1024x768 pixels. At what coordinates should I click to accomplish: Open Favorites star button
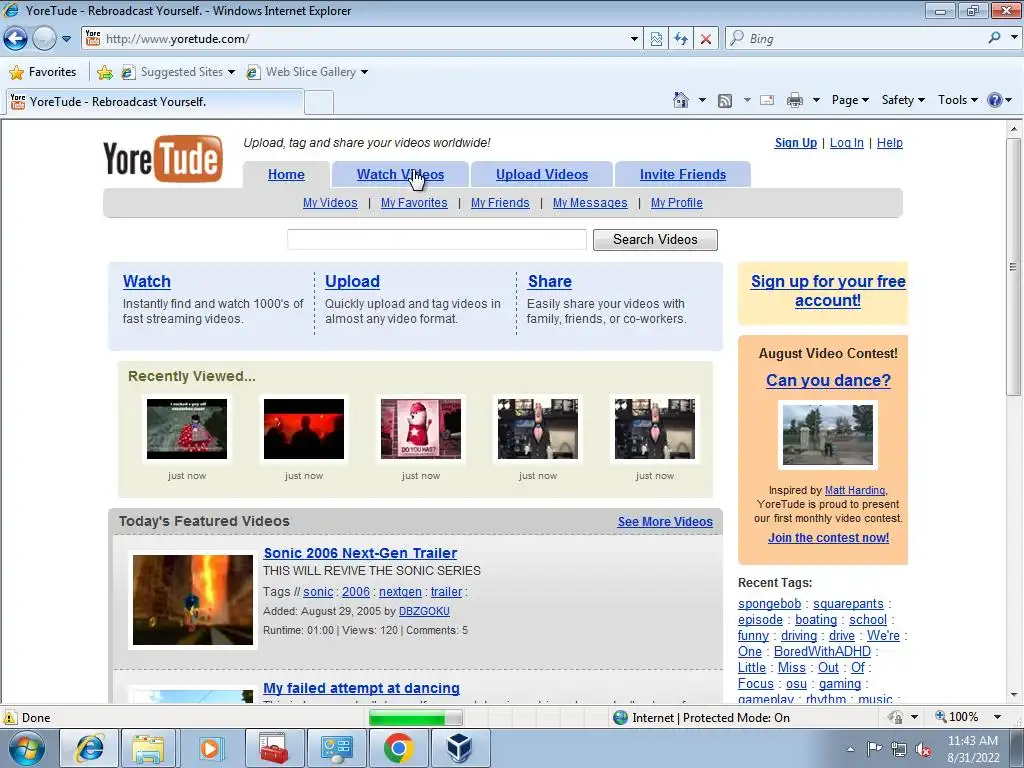point(43,72)
